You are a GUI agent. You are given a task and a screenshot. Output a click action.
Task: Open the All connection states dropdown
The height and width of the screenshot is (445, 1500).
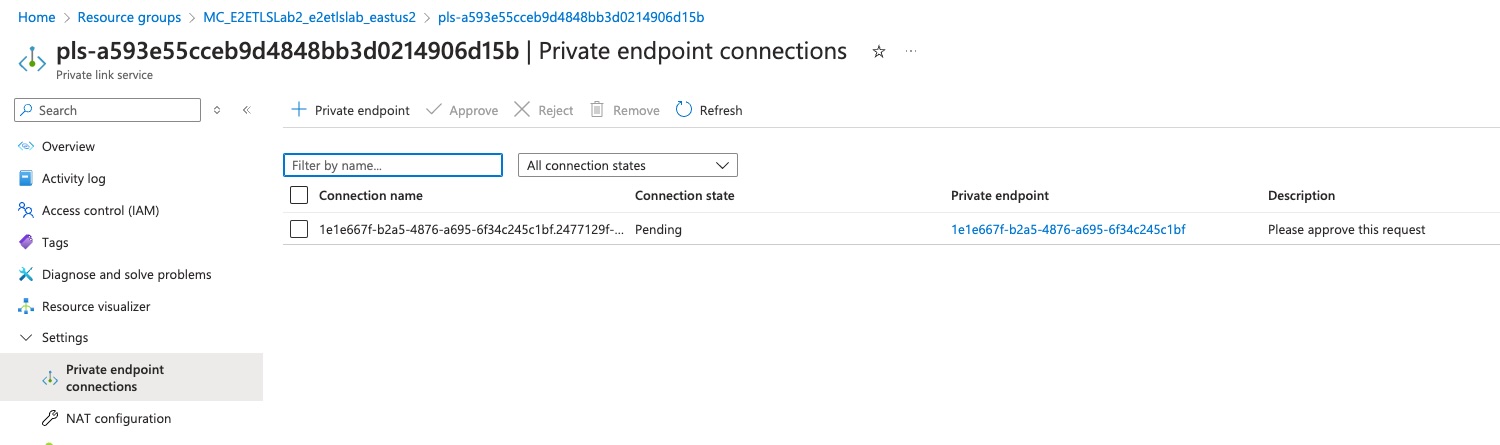[628, 165]
